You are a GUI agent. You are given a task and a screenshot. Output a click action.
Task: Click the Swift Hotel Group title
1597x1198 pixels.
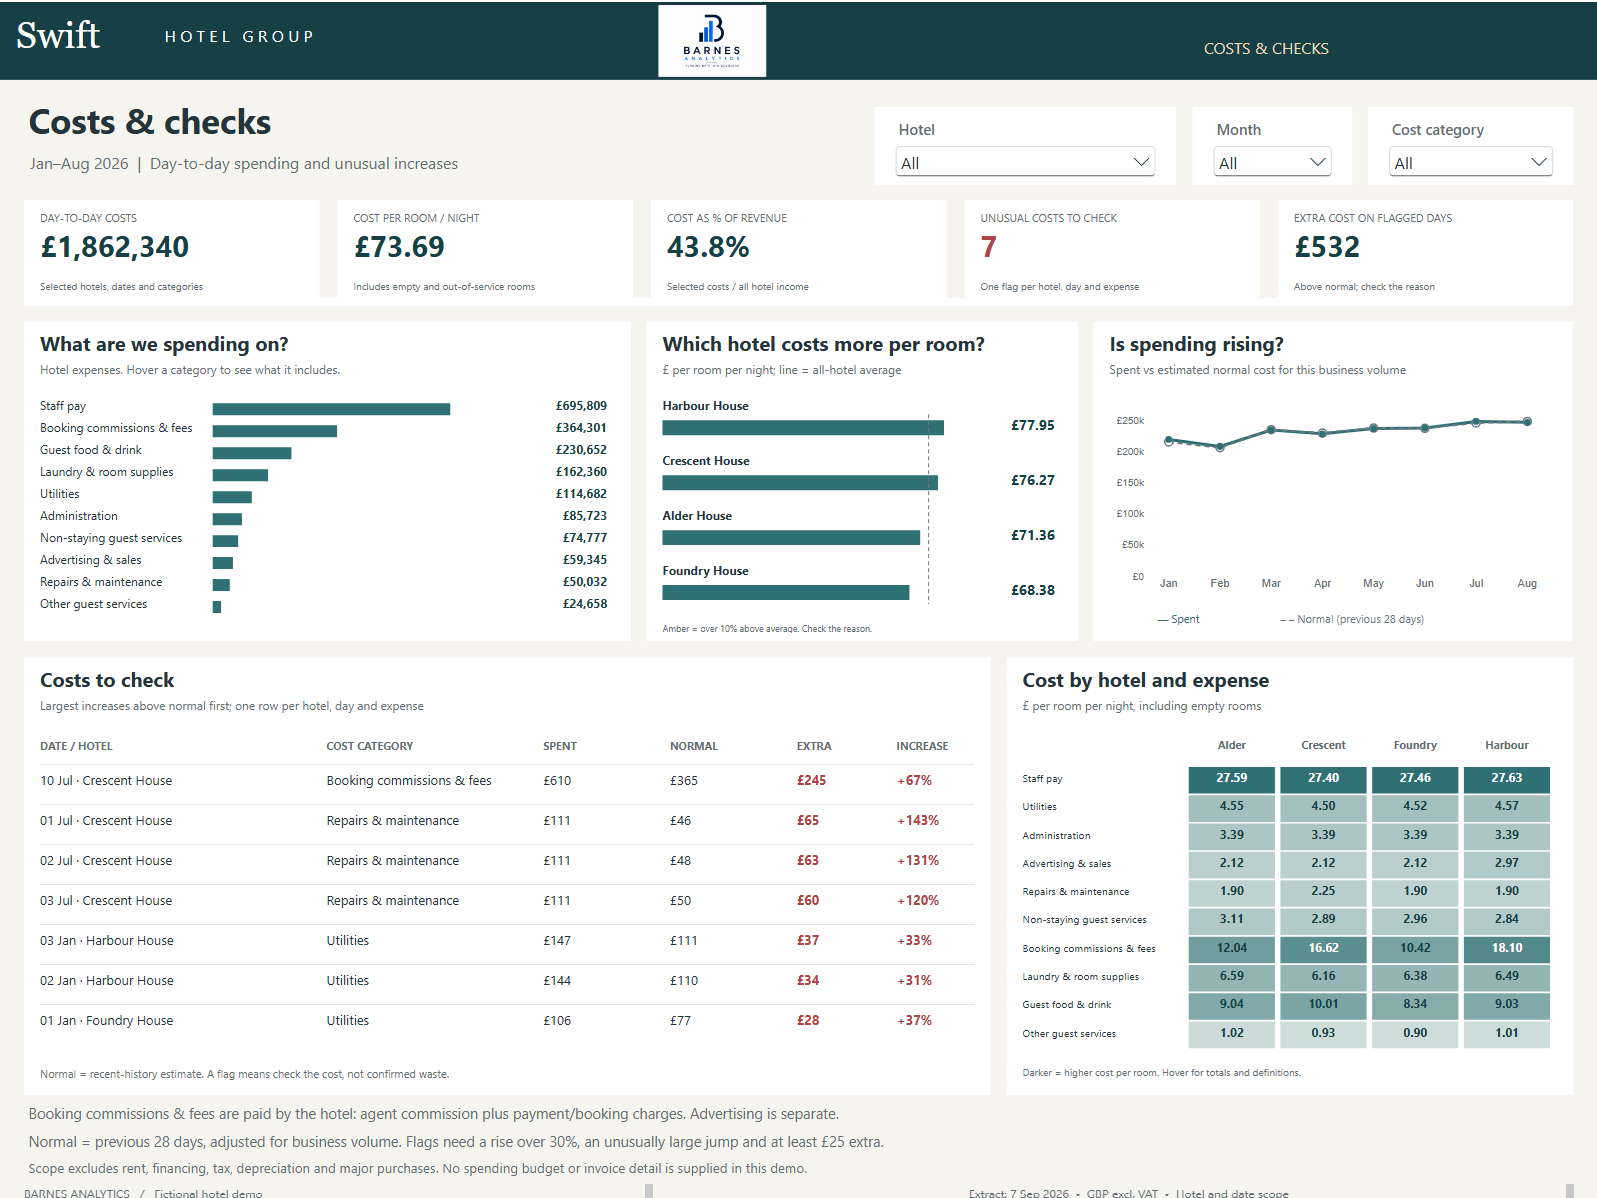tap(165, 36)
